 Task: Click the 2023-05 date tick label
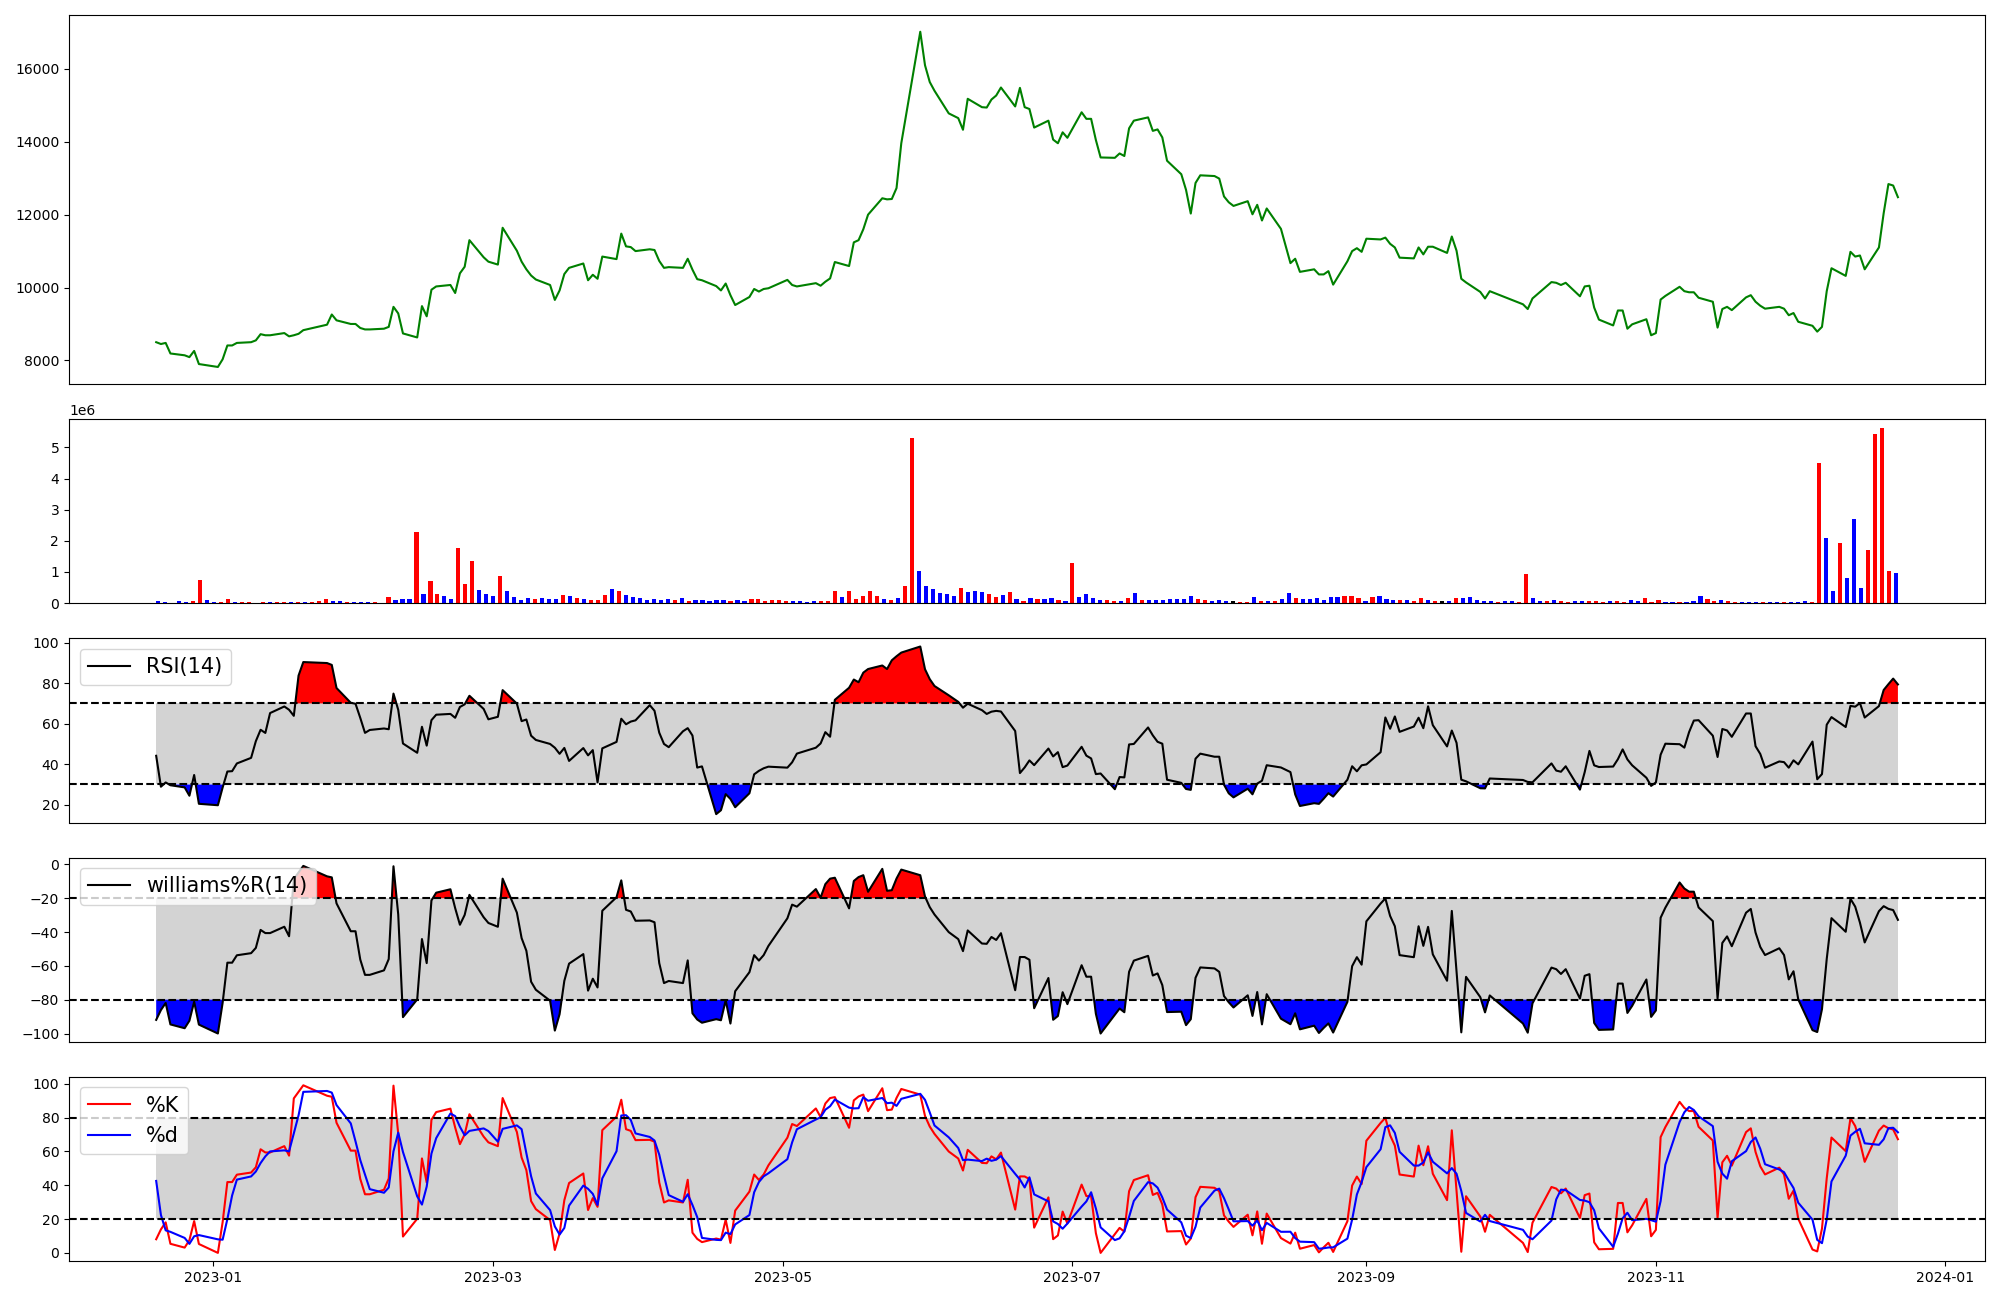(x=783, y=1277)
